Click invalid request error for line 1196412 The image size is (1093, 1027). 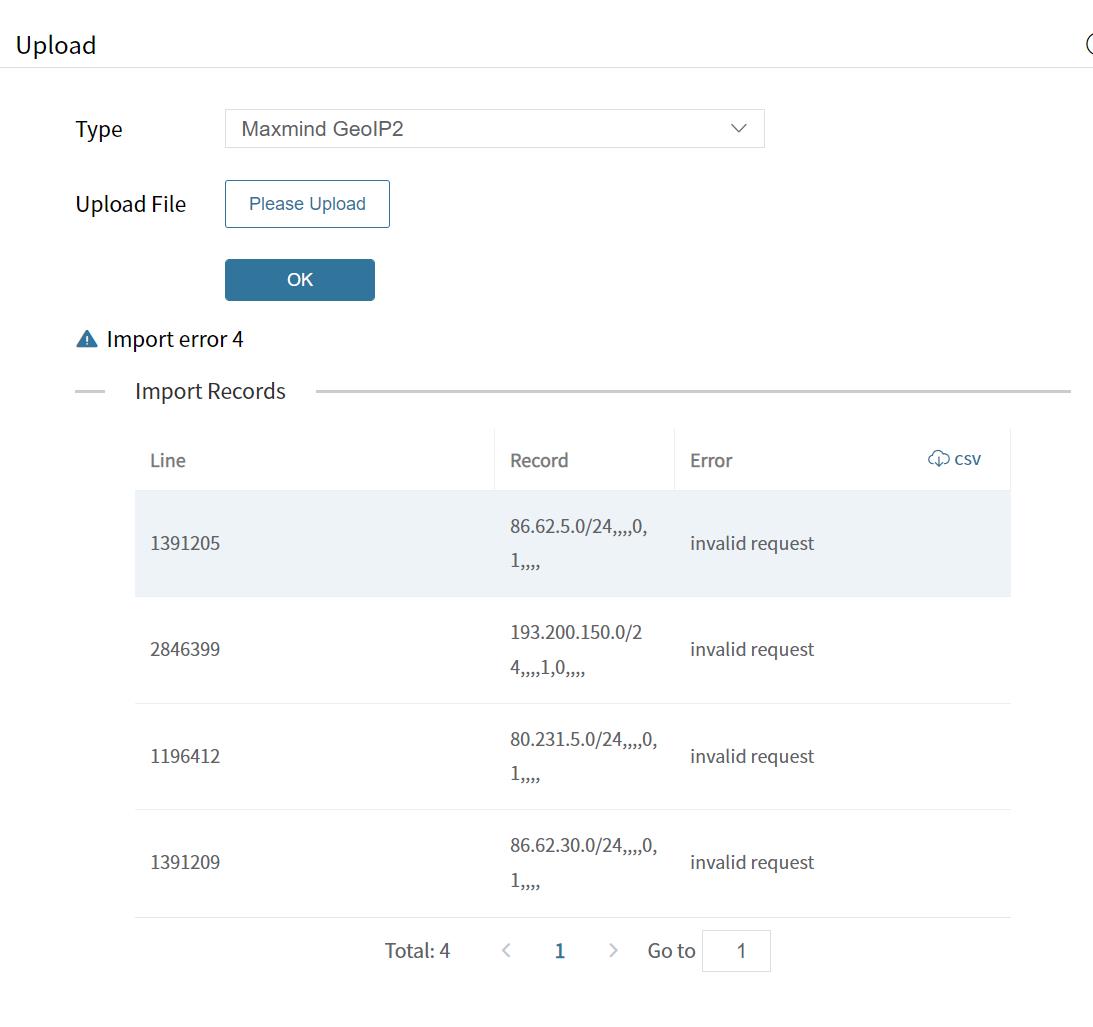pos(752,756)
